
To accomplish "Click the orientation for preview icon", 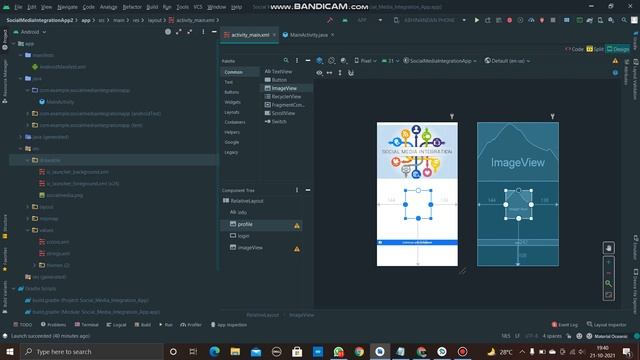I will pos(331,60).
